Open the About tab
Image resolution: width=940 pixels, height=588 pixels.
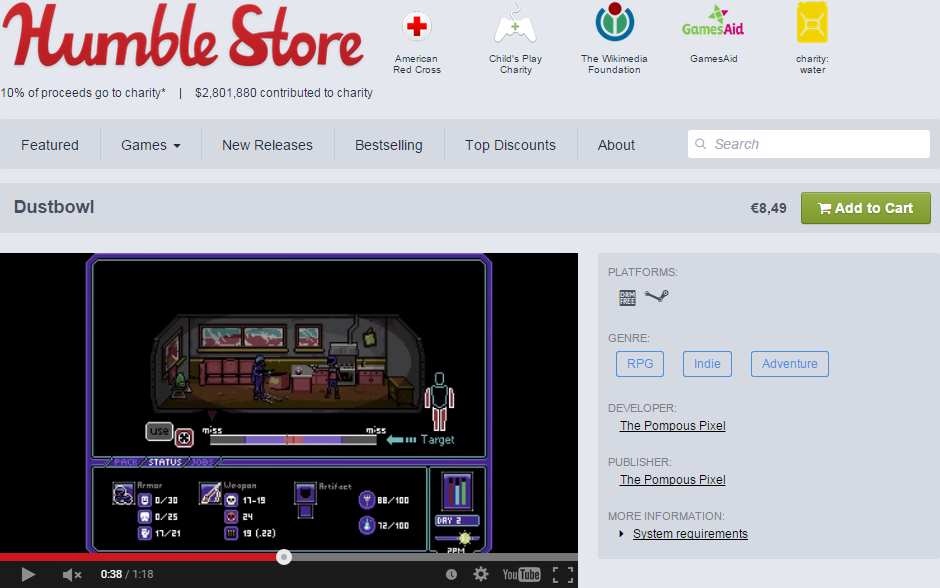click(616, 145)
